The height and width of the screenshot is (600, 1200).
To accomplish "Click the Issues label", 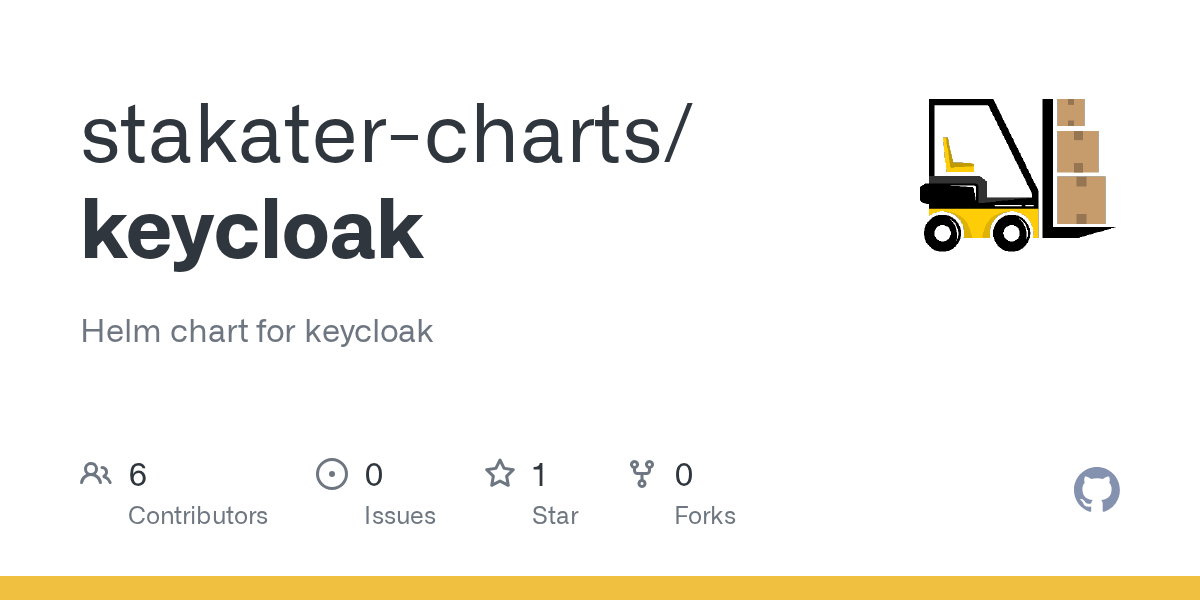I will (400, 516).
